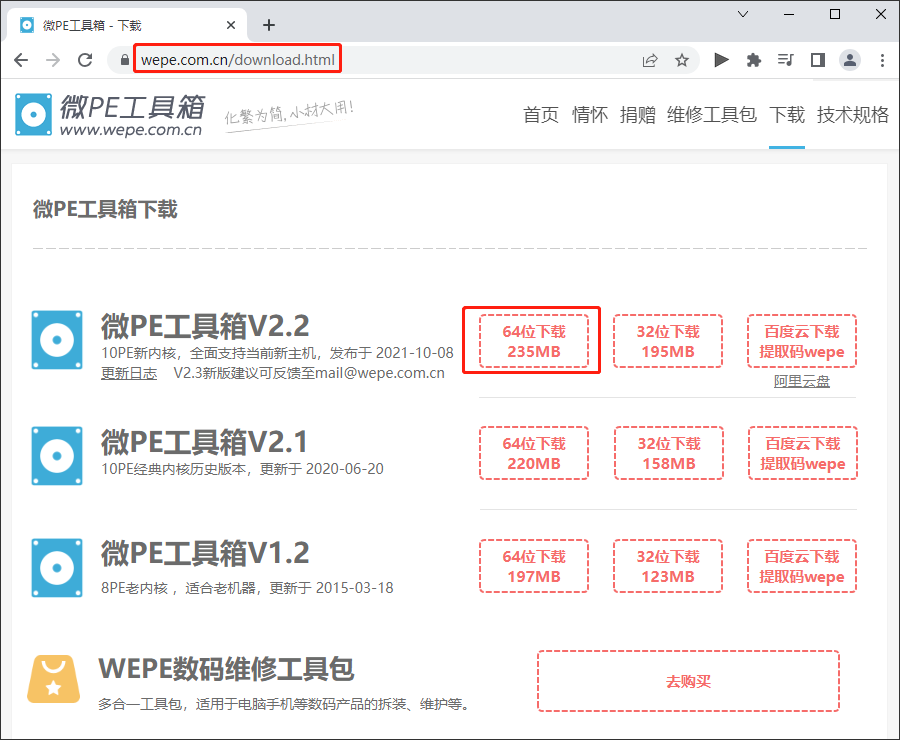The width and height of the screenshot is (900, 740).
Task: Open the 阿里云盘 link
Action: (x=802, y=381)
